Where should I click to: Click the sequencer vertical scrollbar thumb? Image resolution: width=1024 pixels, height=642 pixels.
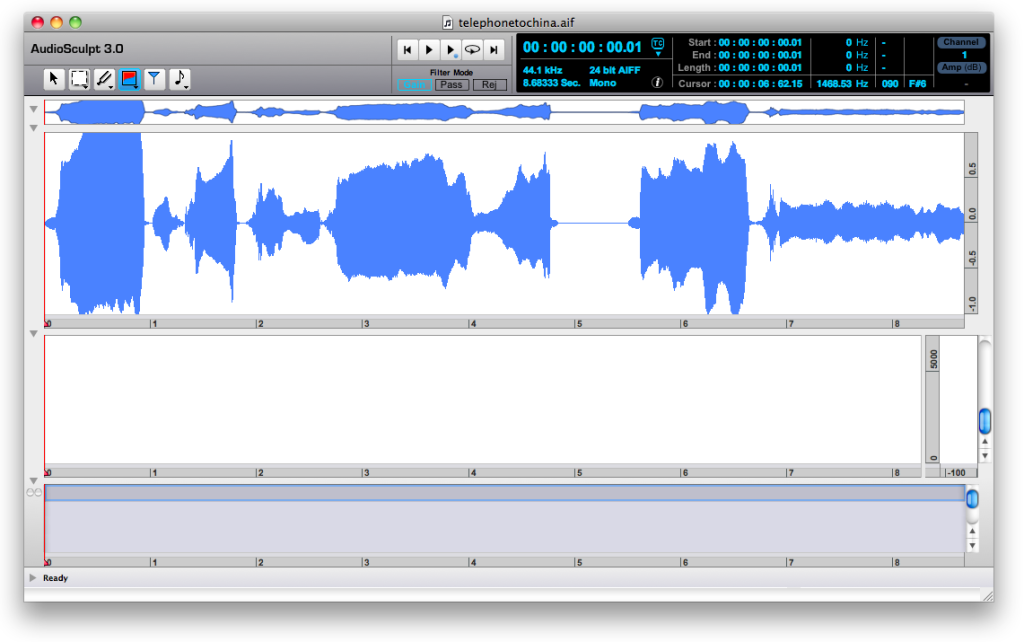click(x=972, y=499)
